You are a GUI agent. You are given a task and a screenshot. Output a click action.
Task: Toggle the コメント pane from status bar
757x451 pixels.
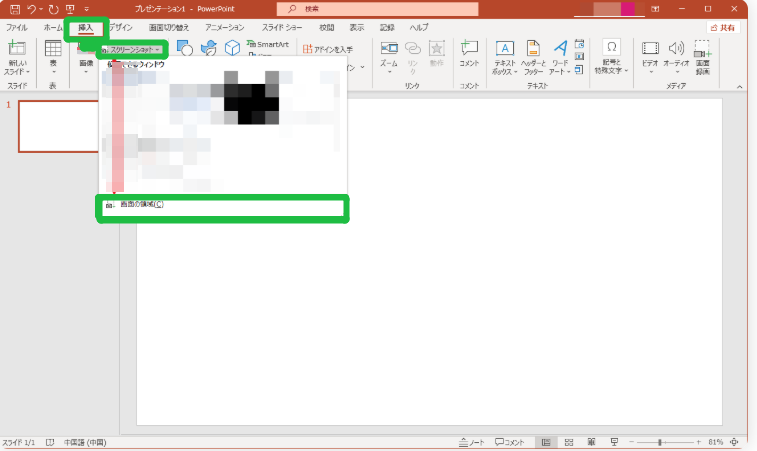509,442
